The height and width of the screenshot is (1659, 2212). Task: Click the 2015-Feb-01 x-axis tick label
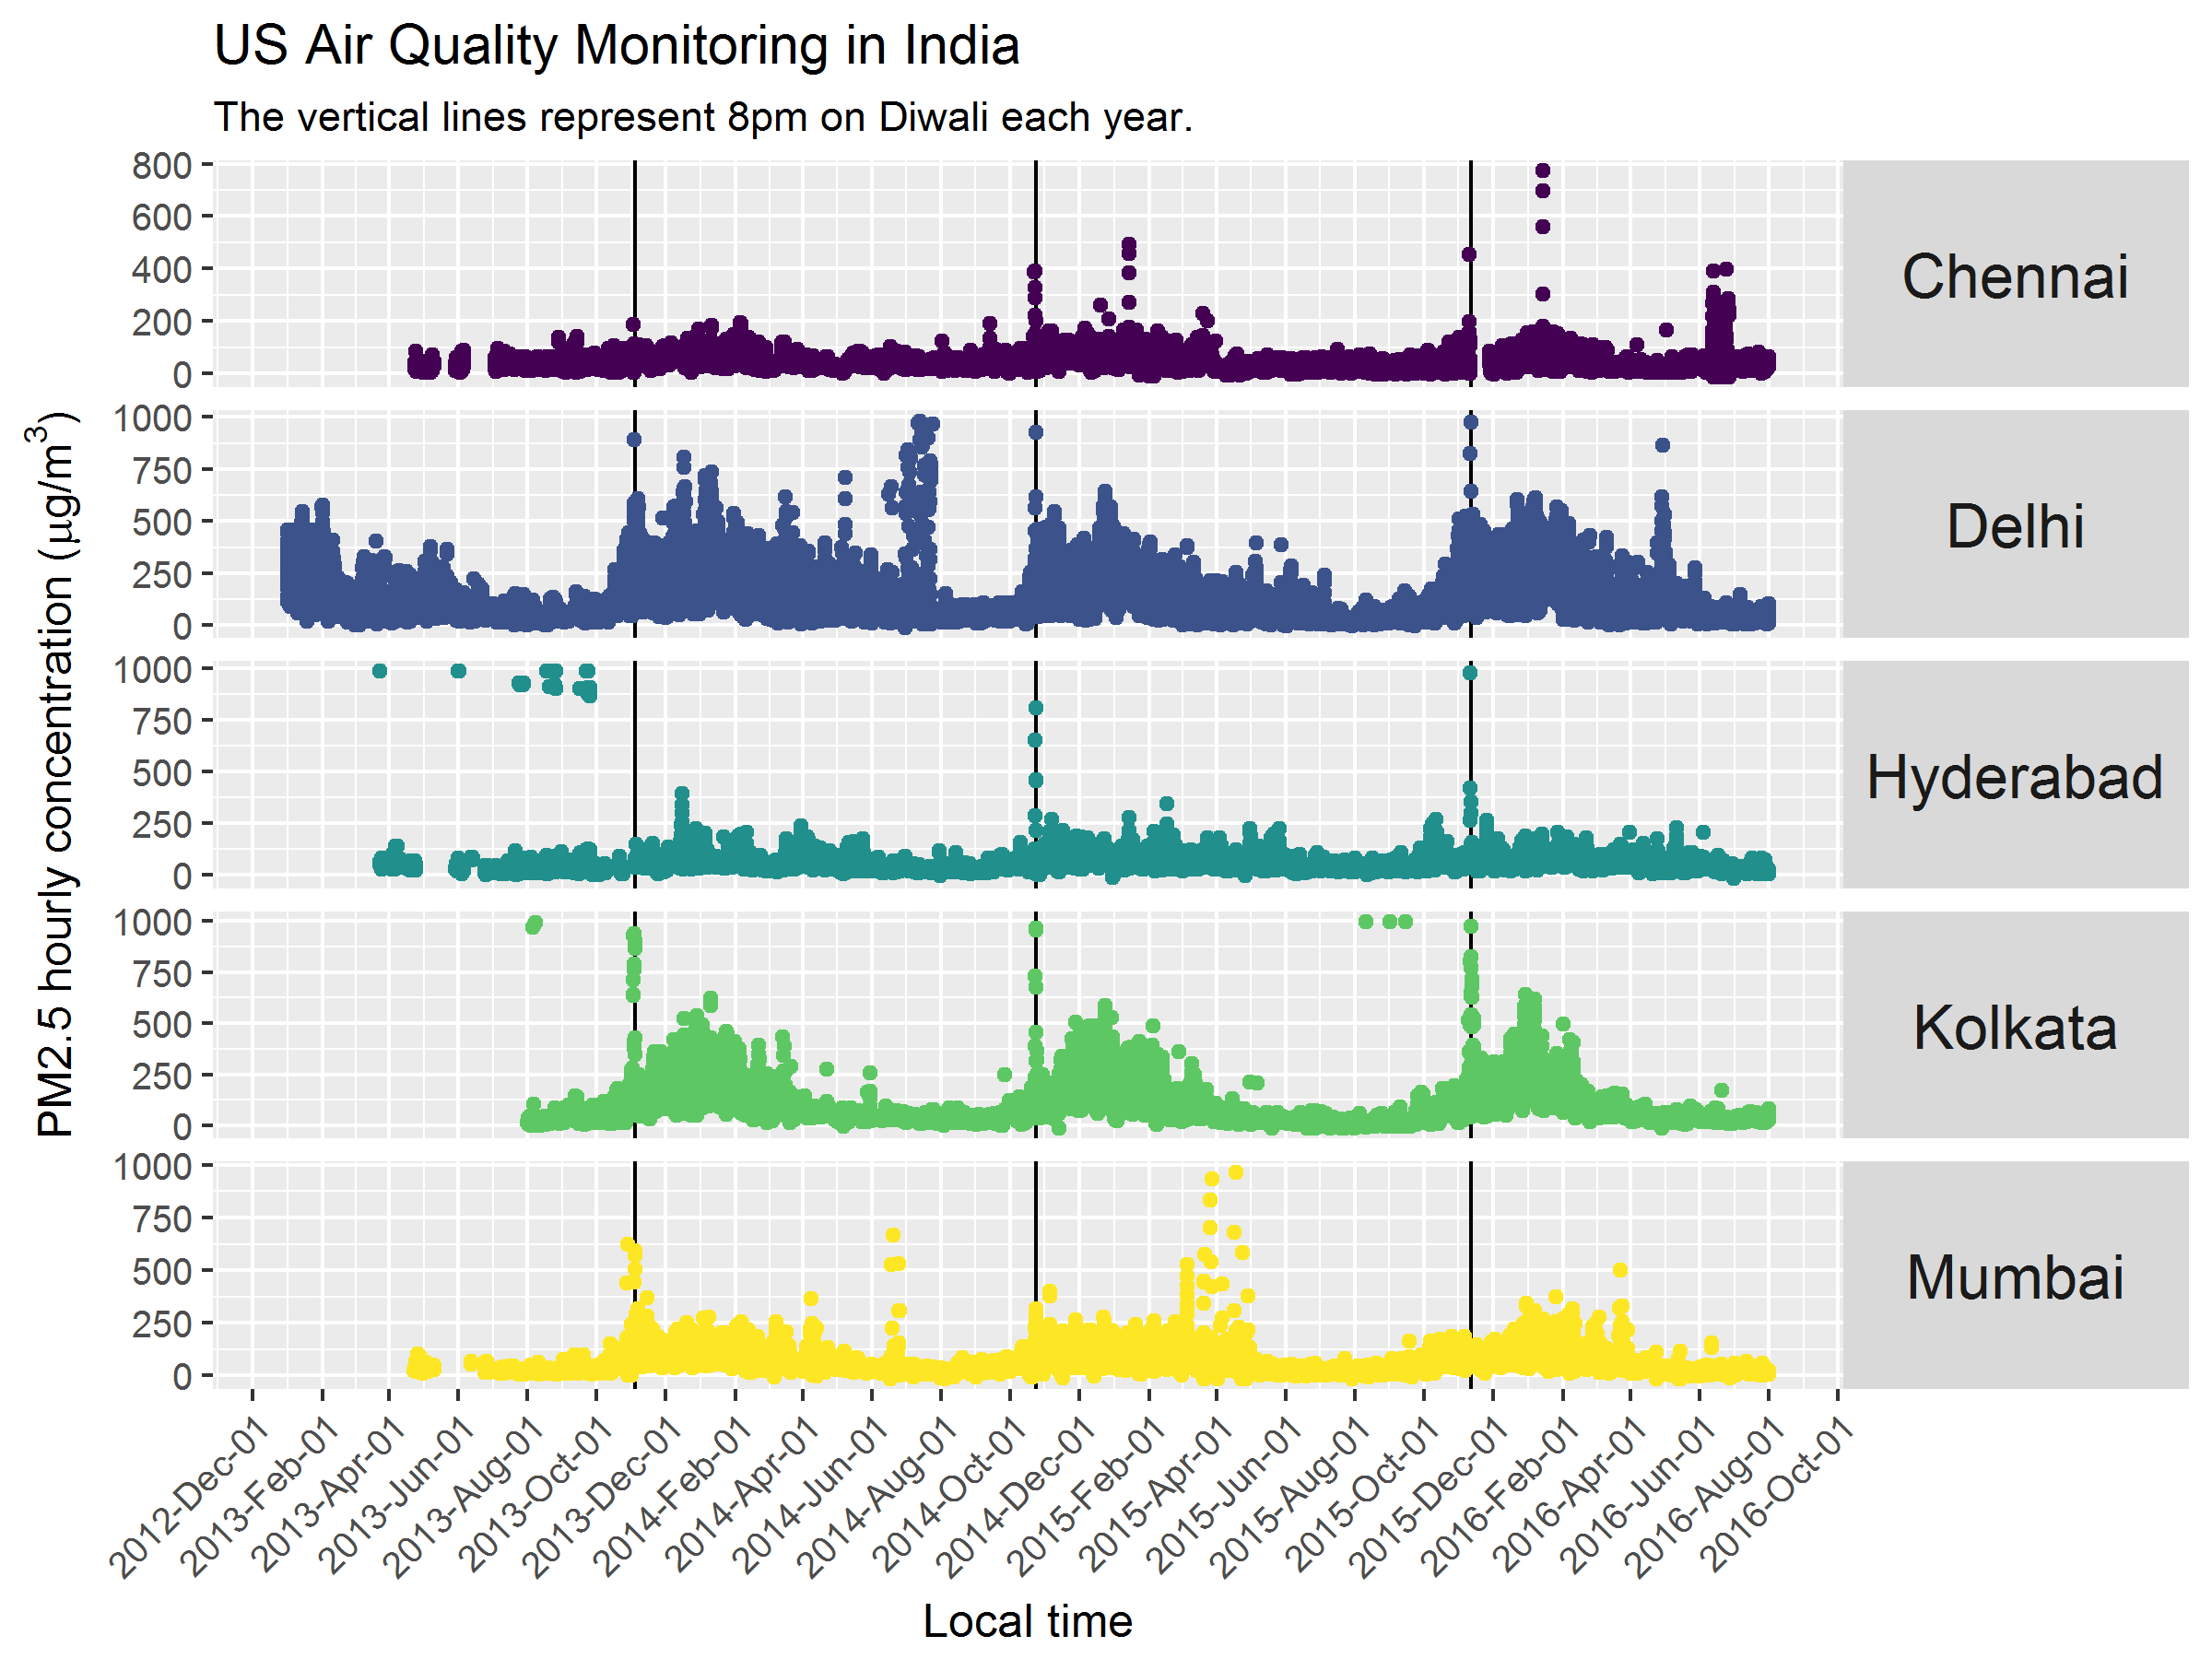click(1086, 1497)
